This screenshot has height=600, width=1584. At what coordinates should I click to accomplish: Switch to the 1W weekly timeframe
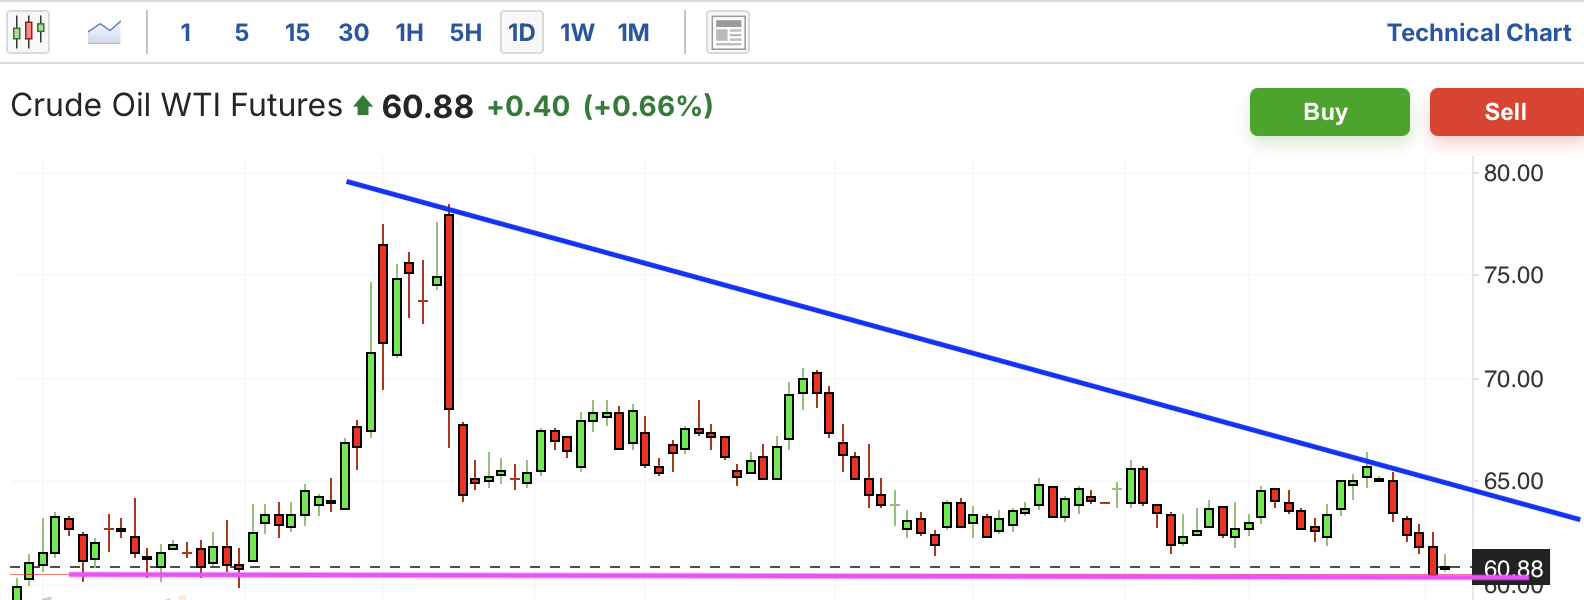point(577,33)
